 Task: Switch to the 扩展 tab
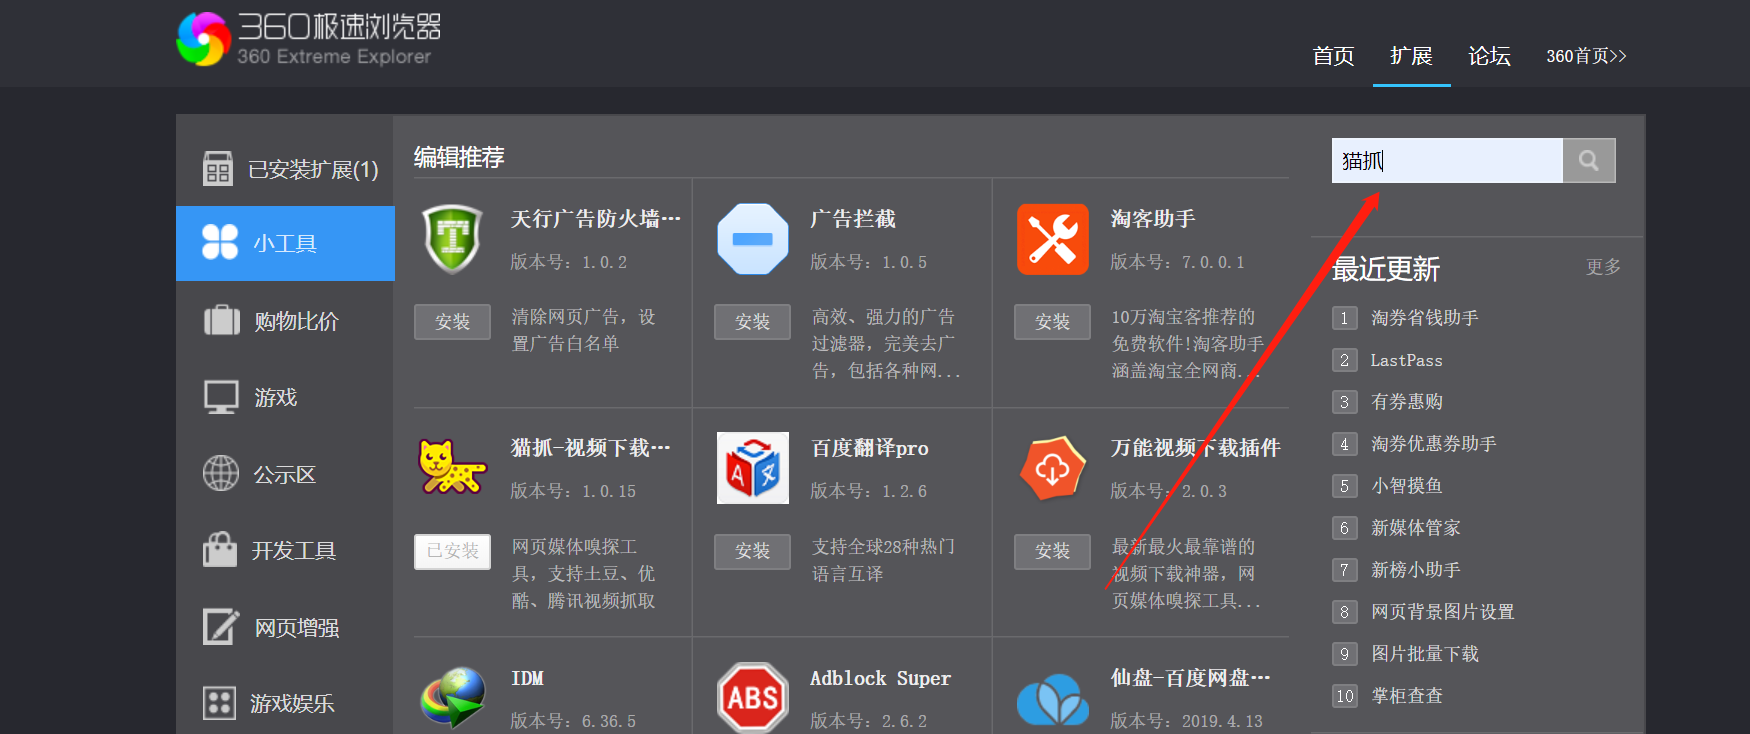click(1411, 56)
